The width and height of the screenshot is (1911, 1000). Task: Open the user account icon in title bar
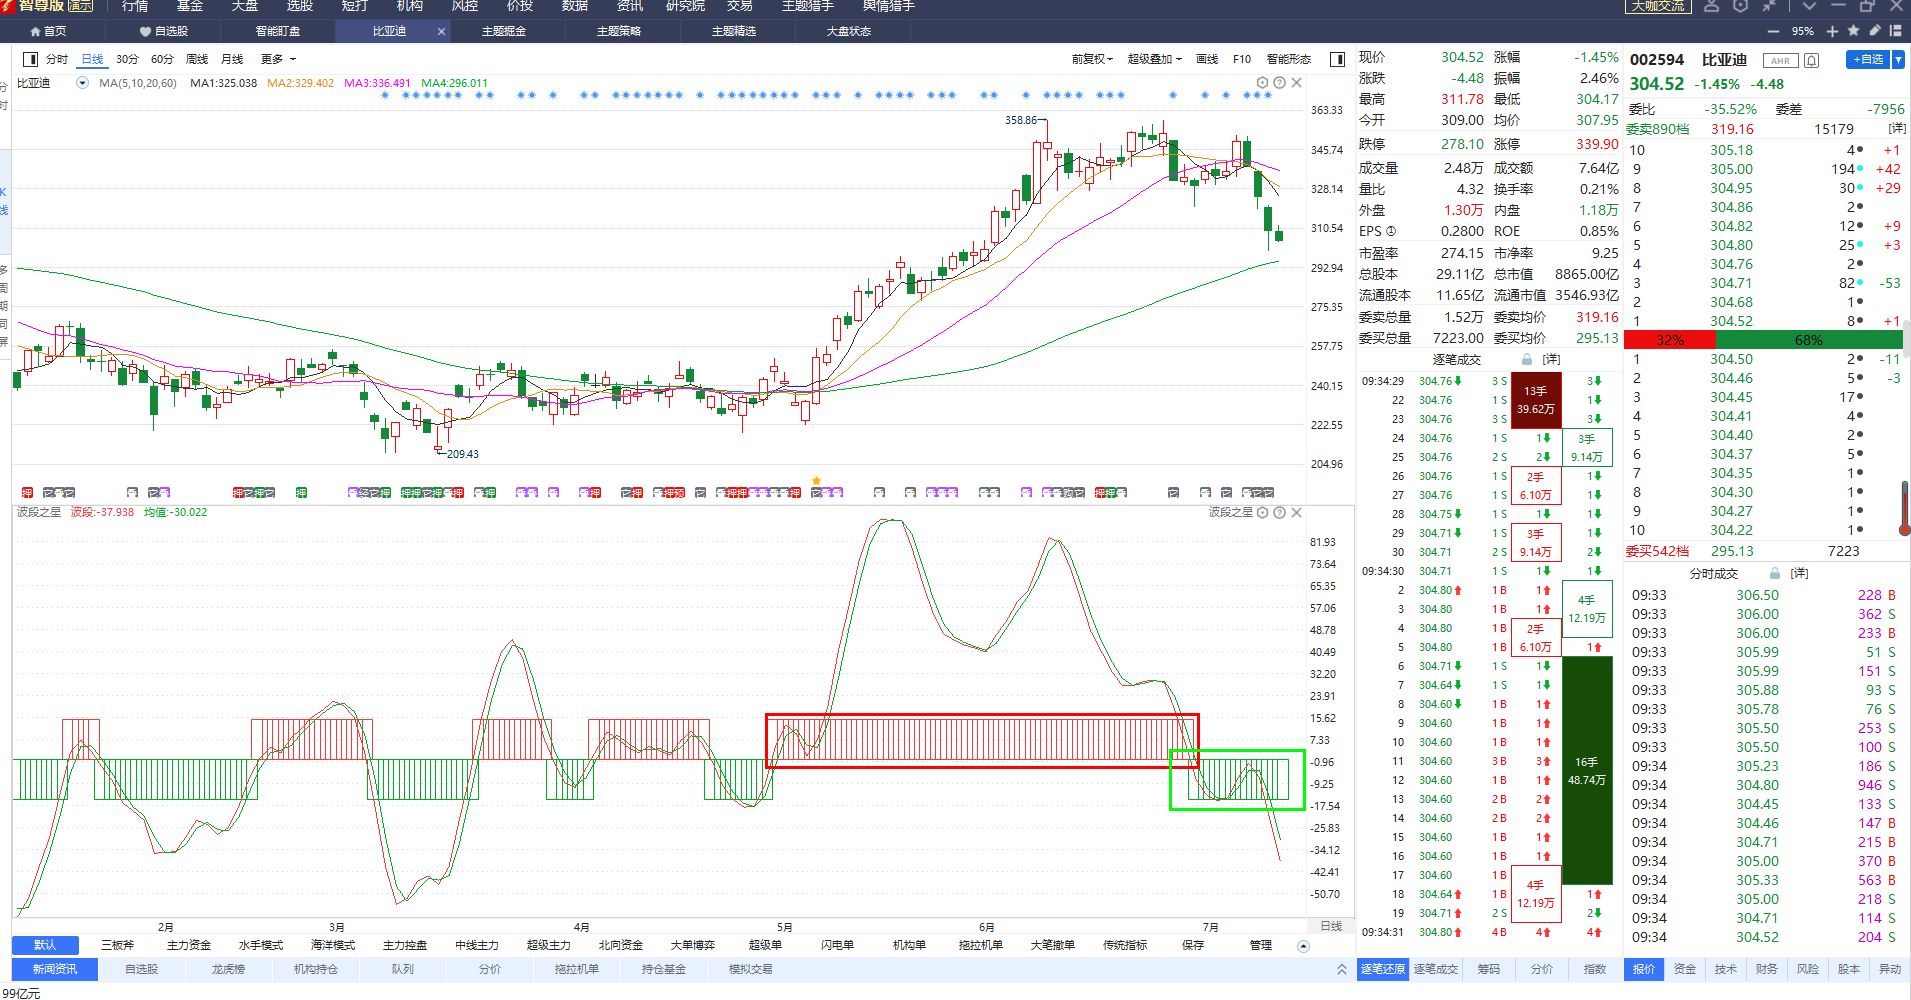[x=1711, y=6]
